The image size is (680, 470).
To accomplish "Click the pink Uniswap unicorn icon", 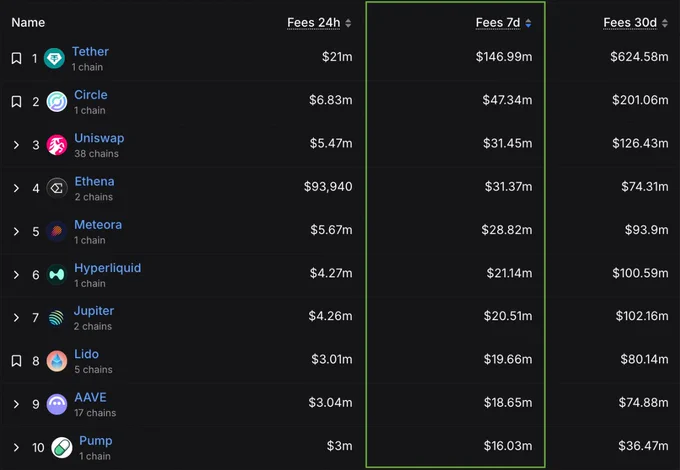I will coord(57,145).
